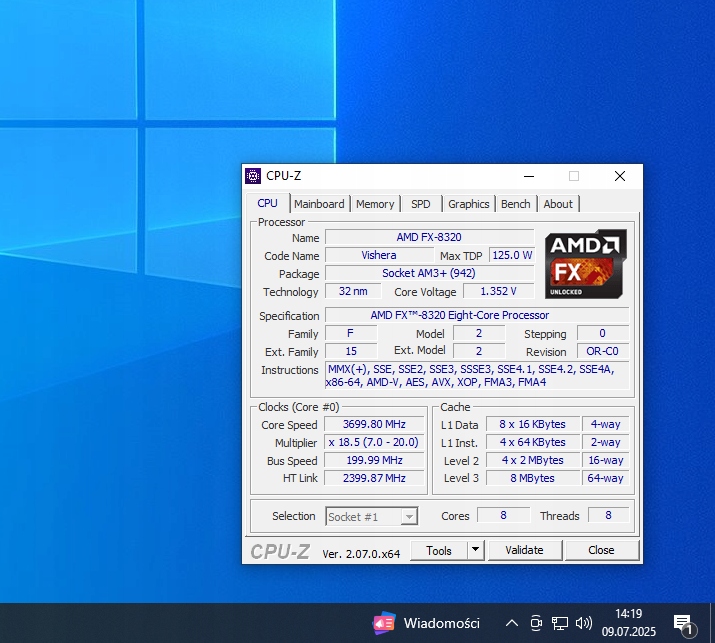This screenshot has height=643, width=715.
Task: Minimize the CPU-Z window
Action: click(528, 176)
